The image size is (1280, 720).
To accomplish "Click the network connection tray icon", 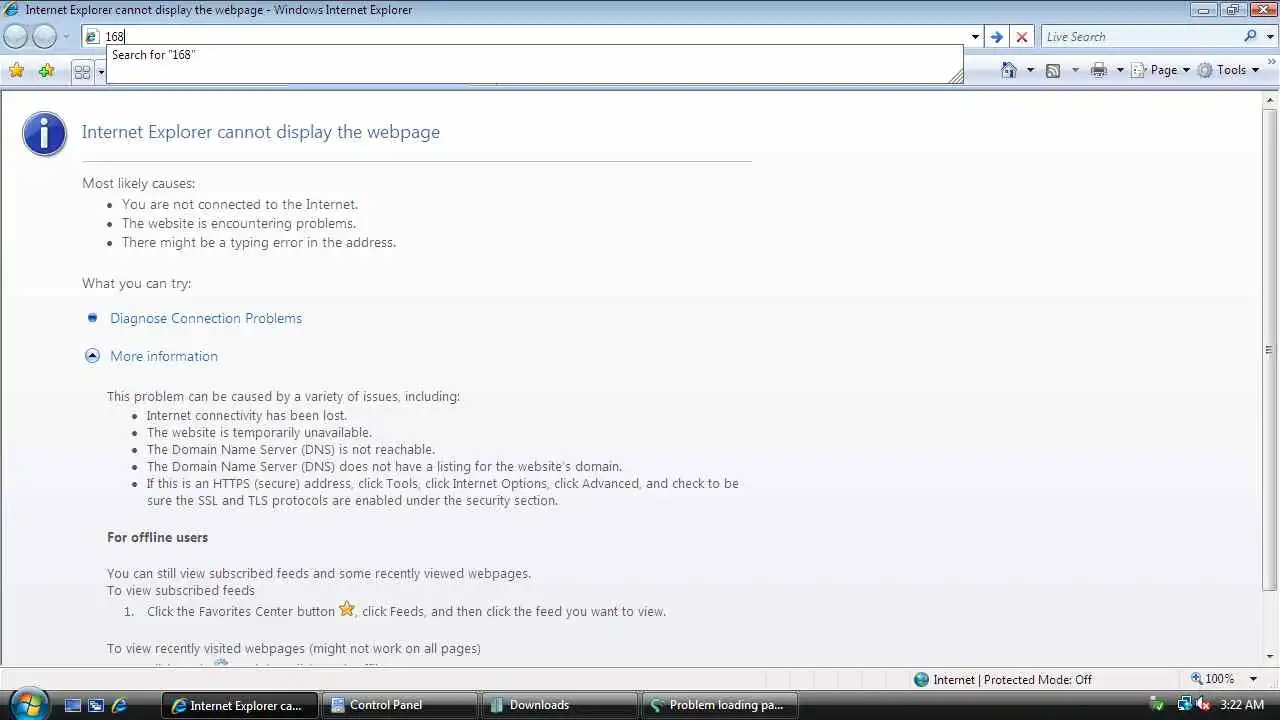I will point(1183,705).
